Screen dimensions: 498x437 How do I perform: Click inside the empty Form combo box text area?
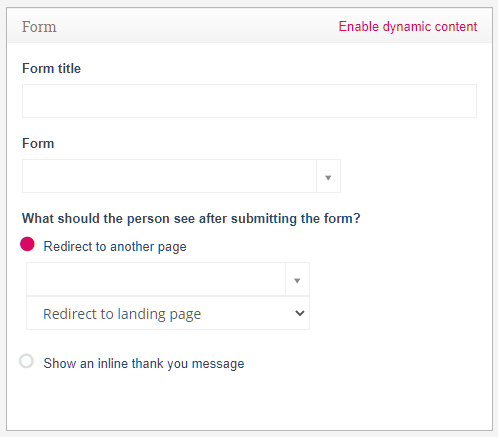click(x=169, y=176)
